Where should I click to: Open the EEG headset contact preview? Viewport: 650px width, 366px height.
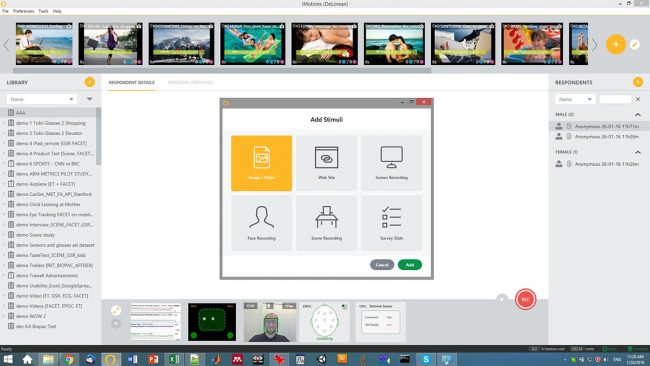325,322
